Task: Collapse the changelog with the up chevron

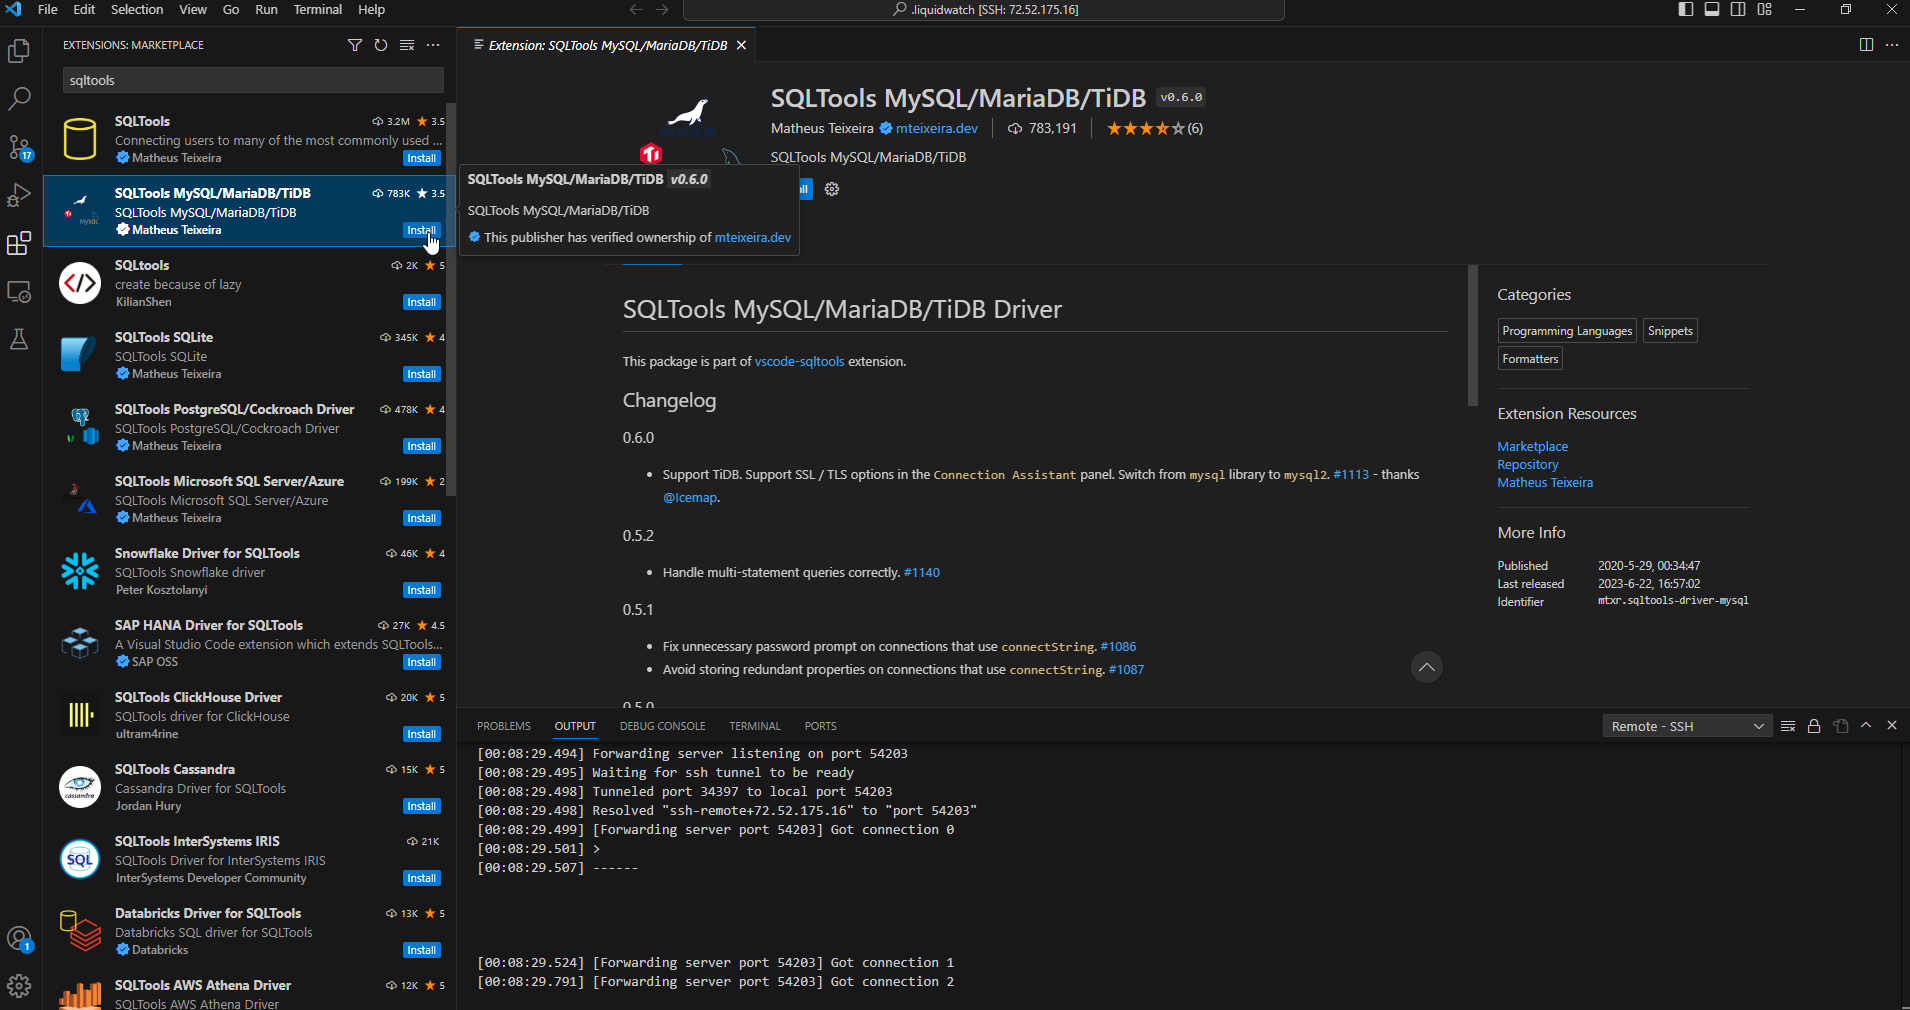Action: (1426, 667)
